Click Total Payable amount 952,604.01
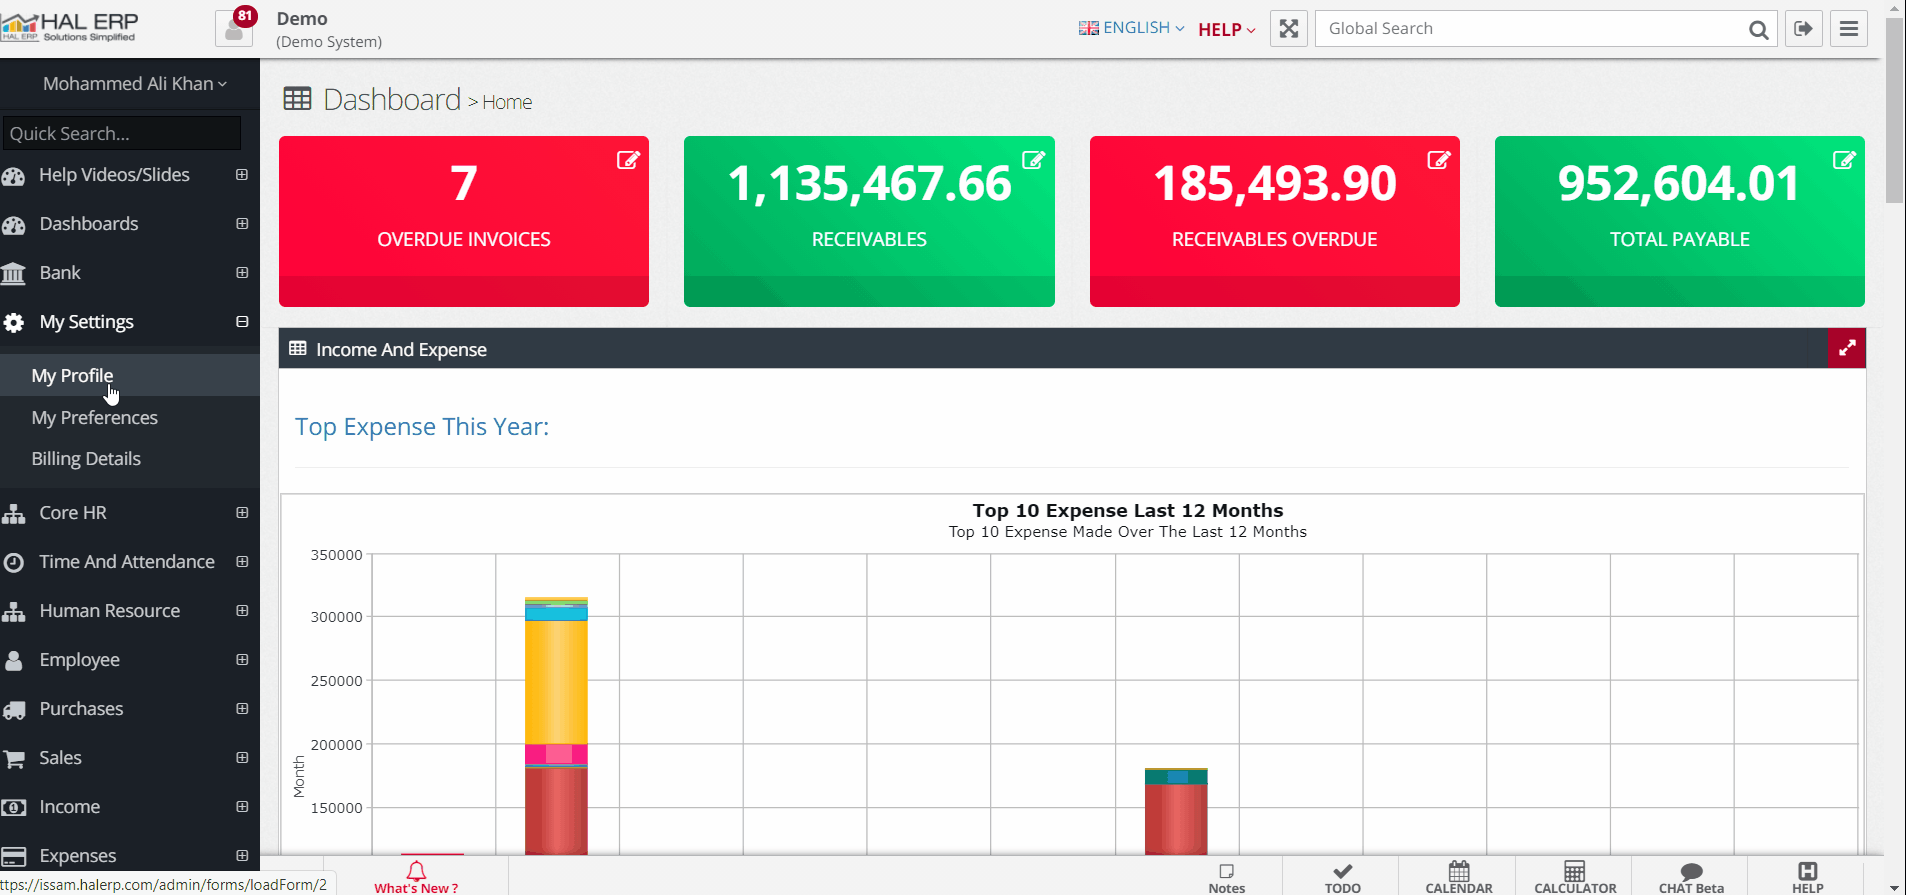Screen dimensions: 1906x895 (1679, 184)
